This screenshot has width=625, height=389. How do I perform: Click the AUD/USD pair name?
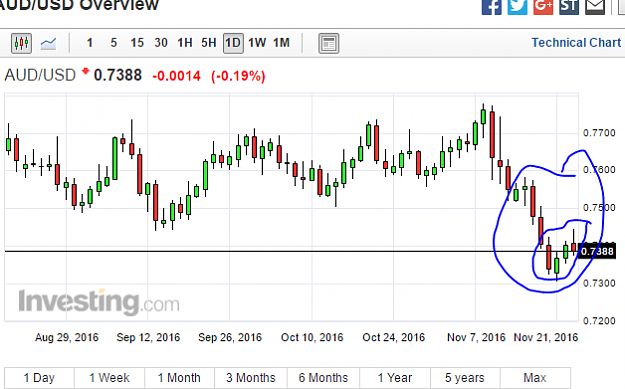coord(40,75)
